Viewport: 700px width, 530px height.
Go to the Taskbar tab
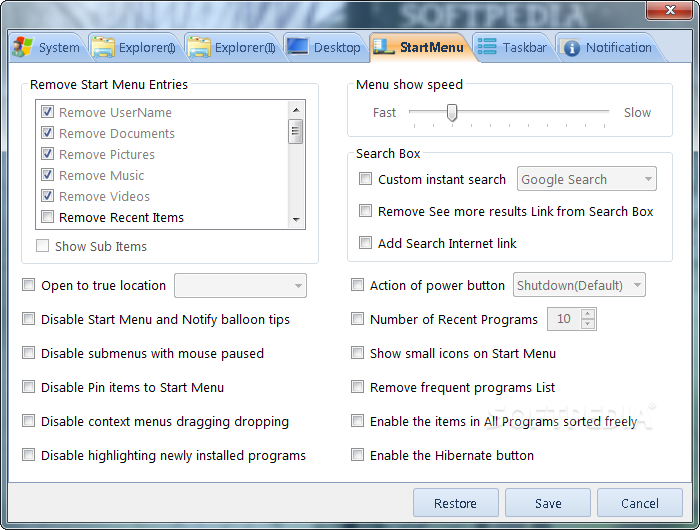pyautogui.click(x=512, y=47)
